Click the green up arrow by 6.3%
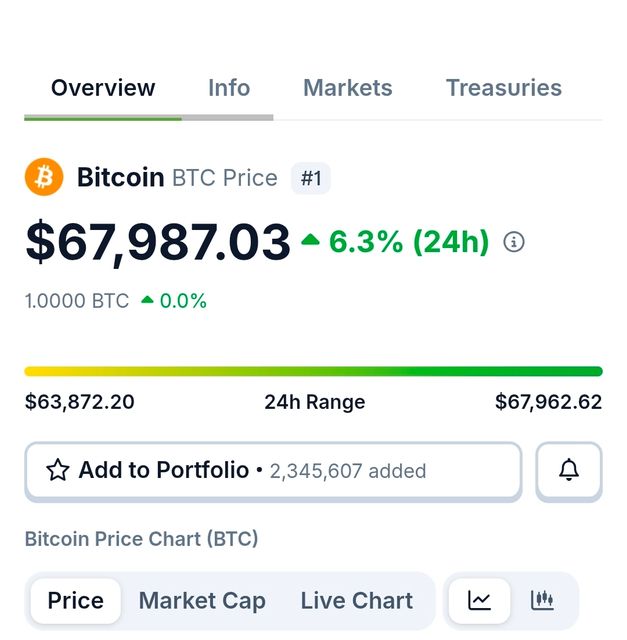627x640 pixels. [310, 240]
